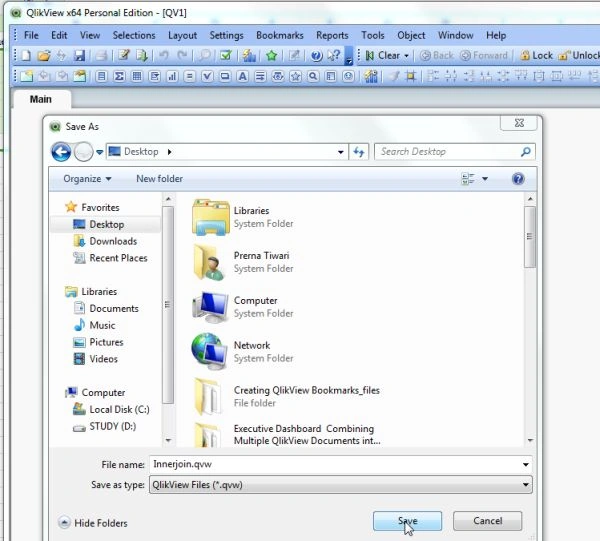Create an Input Box with the equals icon

pos(189,76)
